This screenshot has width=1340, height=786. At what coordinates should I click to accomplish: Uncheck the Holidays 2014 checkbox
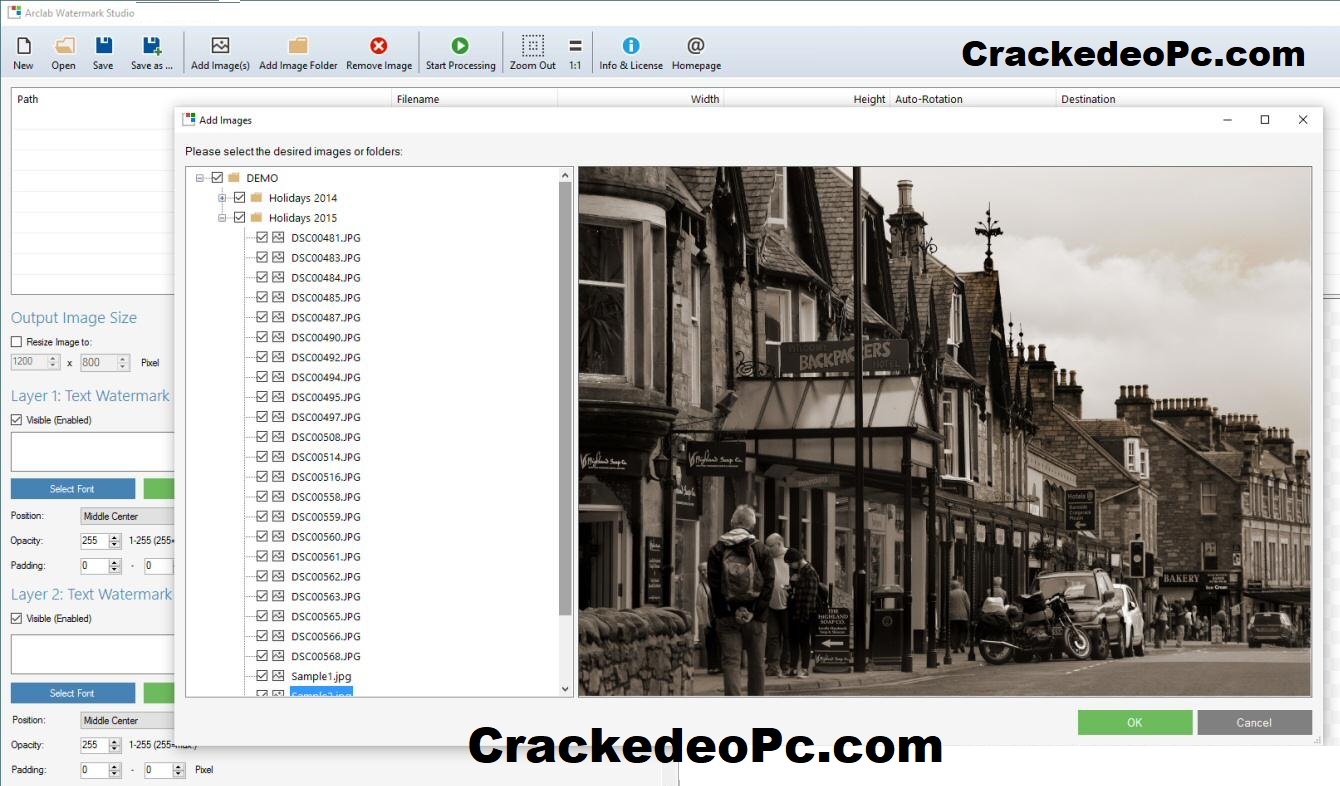click(x=239, y=198)
